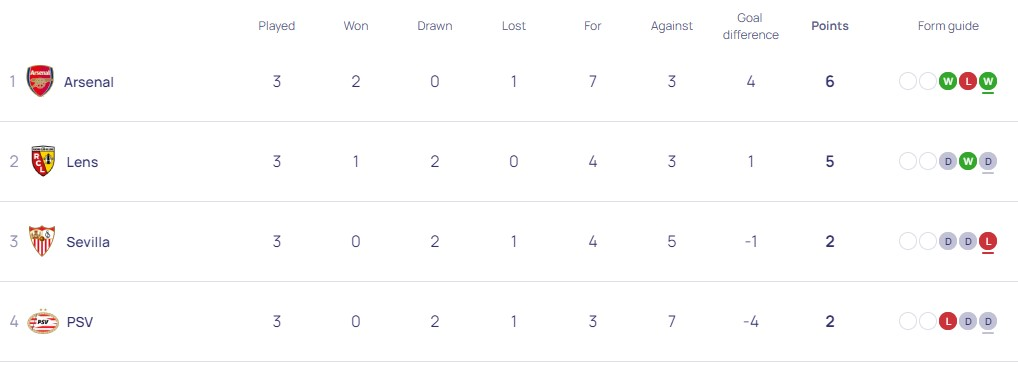Screen dimensions: 1018x368
Task: Sort by Goal difference column header
Action: 751,26
